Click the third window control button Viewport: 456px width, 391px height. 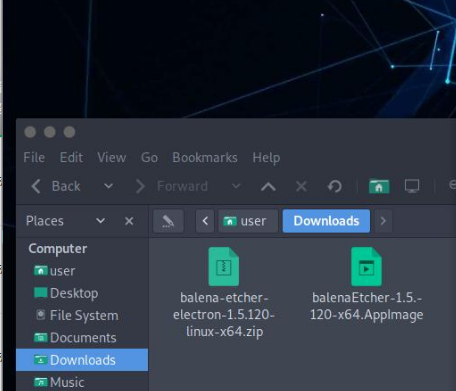69,132
